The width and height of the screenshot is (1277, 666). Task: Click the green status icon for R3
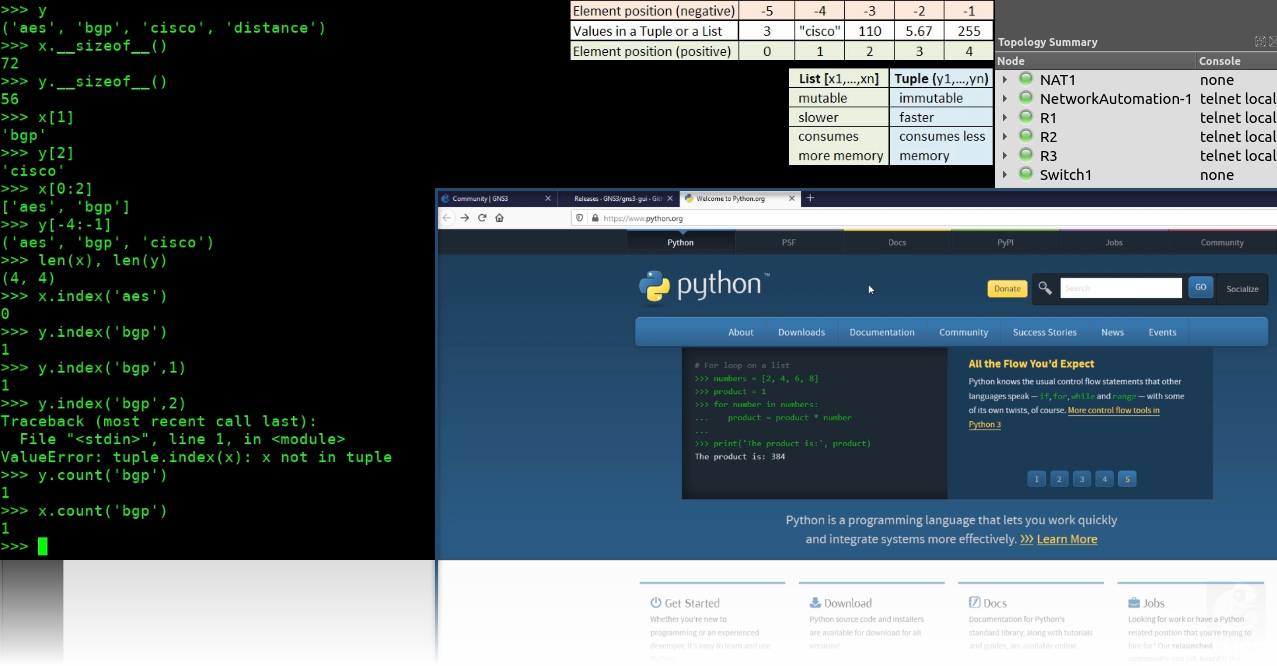click(1025, 155)
